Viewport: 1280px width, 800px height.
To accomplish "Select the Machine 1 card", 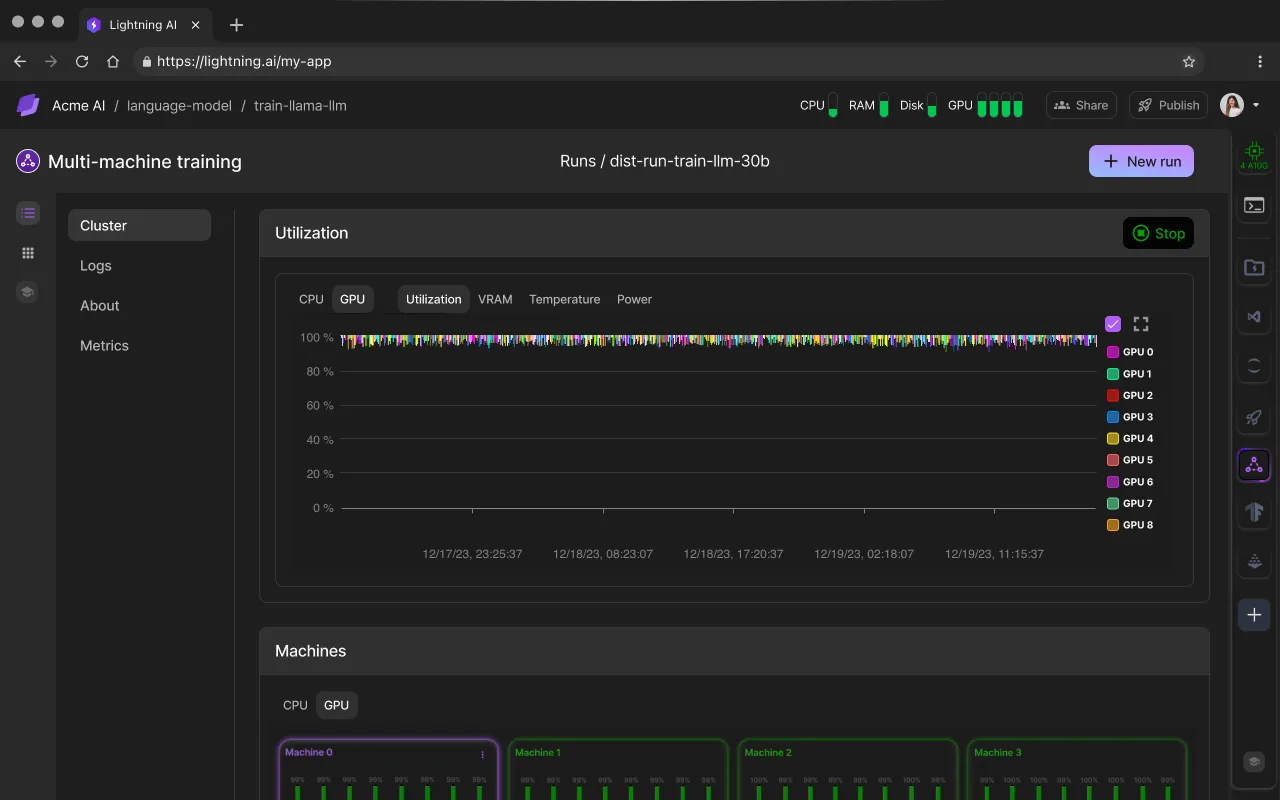I will tap(618, 769).
